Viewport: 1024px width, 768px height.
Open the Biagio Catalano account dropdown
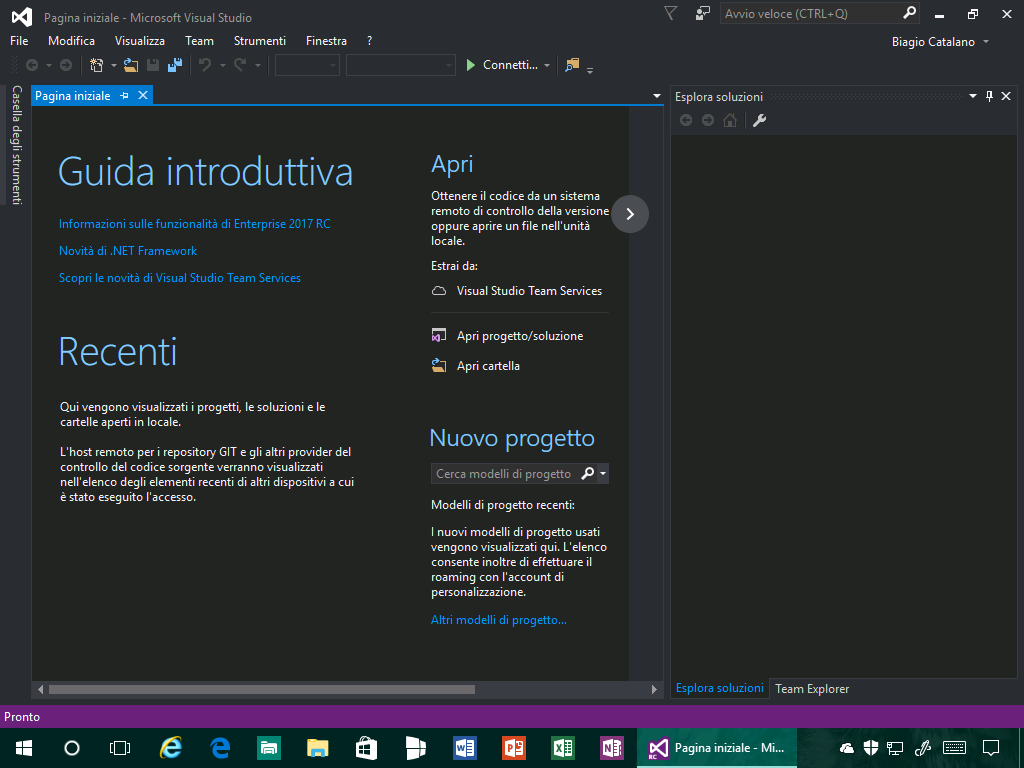pos(986,42)
